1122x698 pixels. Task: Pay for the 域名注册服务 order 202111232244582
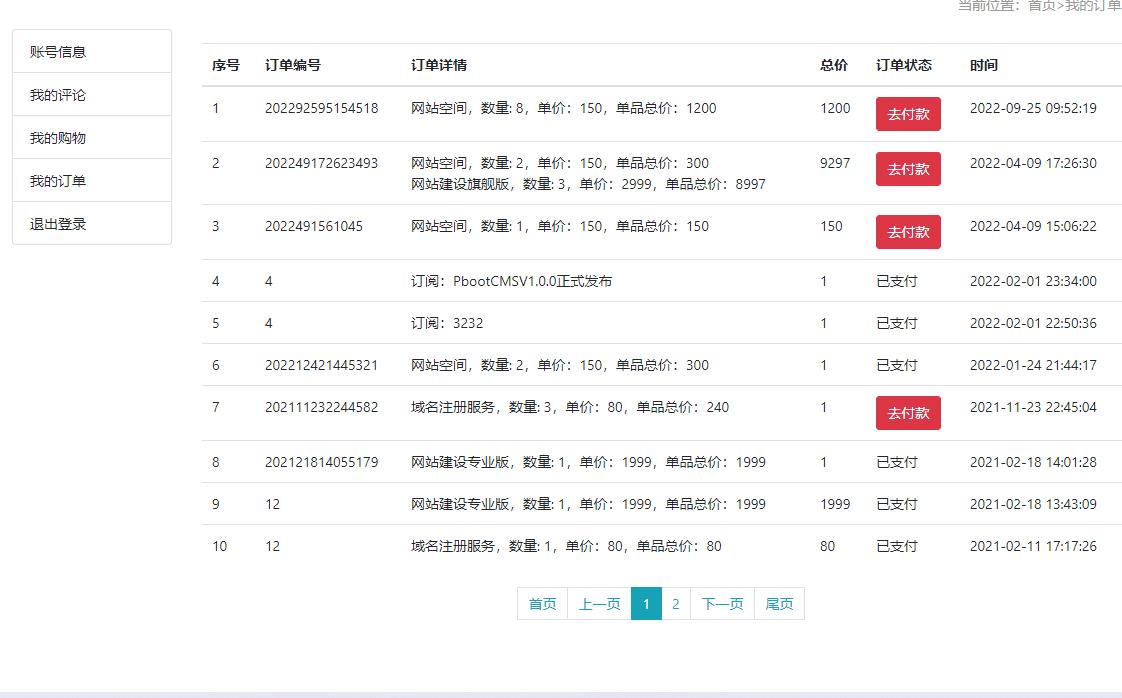907,413
